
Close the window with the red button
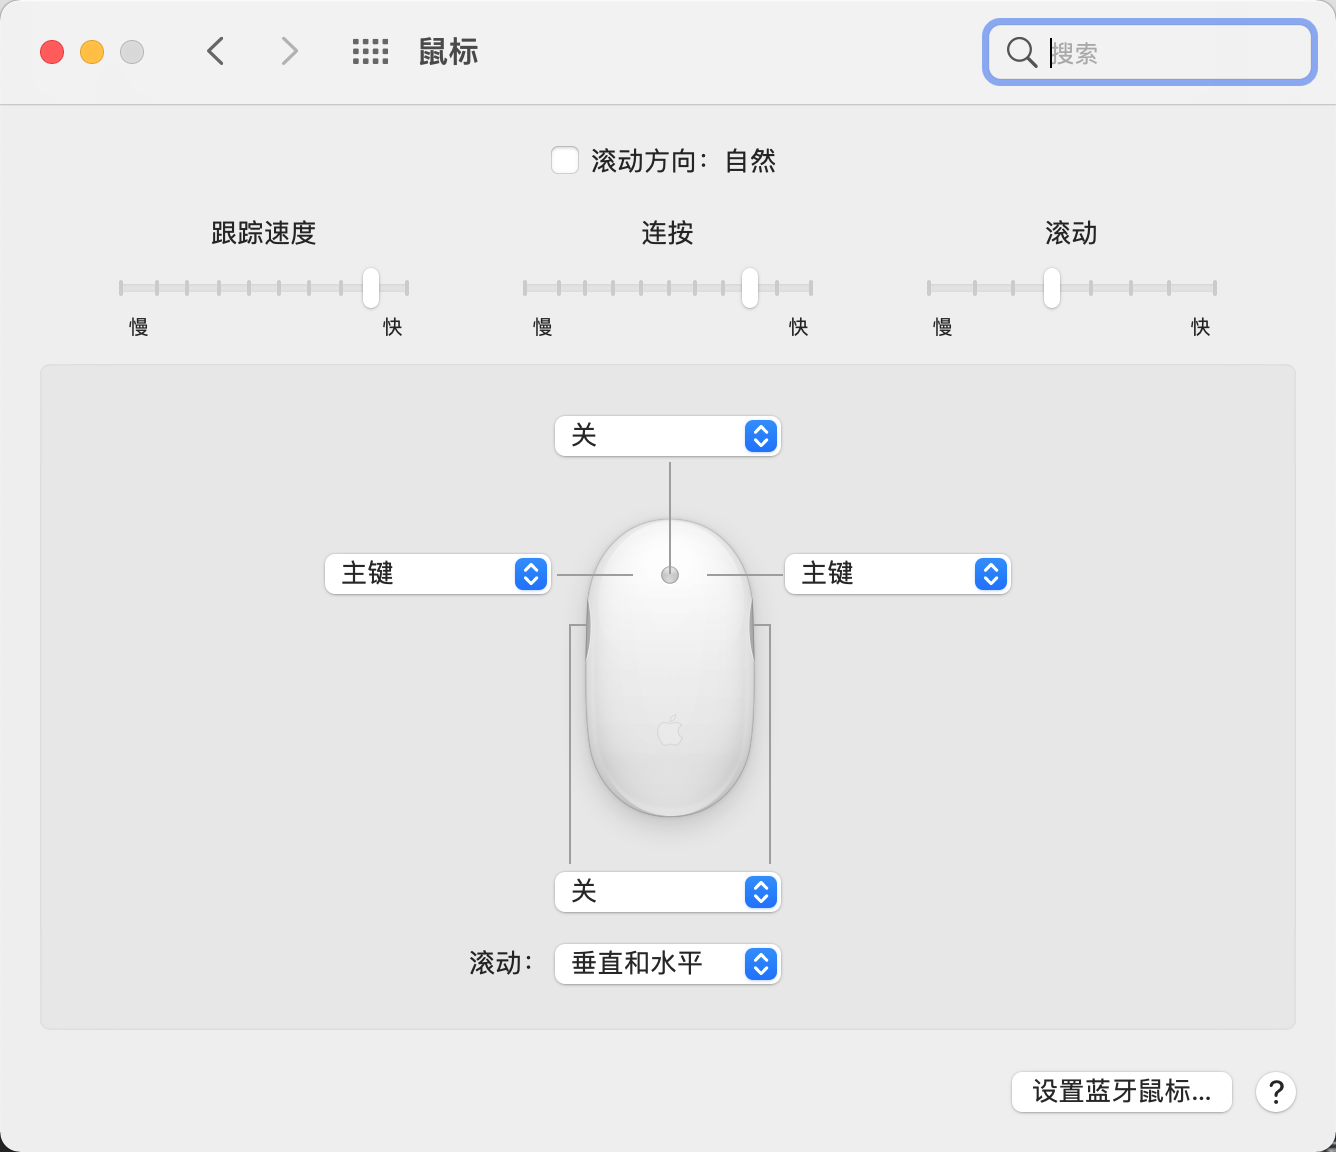52,52
